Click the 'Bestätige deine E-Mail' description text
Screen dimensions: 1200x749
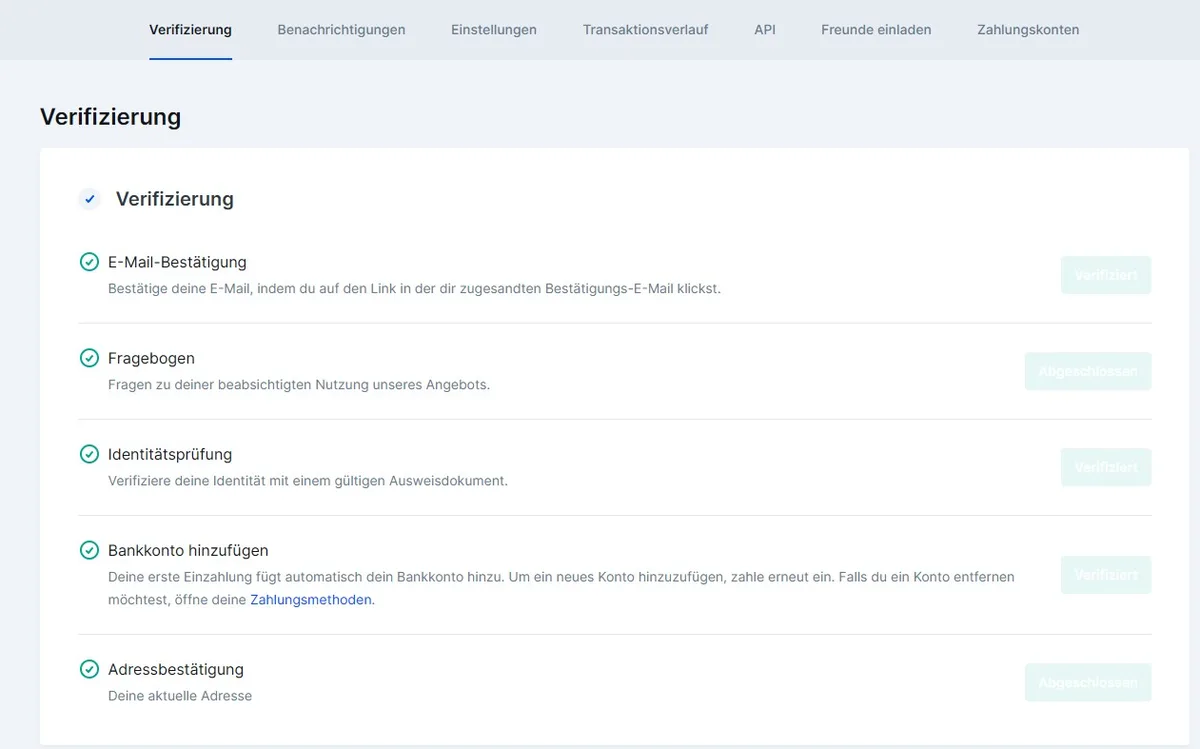(414, 288)
